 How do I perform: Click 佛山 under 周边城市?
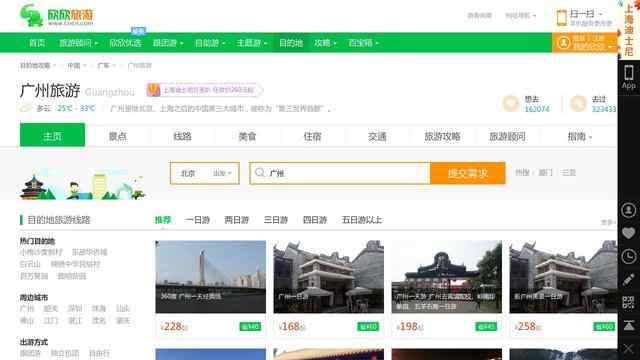click(x=27, y=320)
